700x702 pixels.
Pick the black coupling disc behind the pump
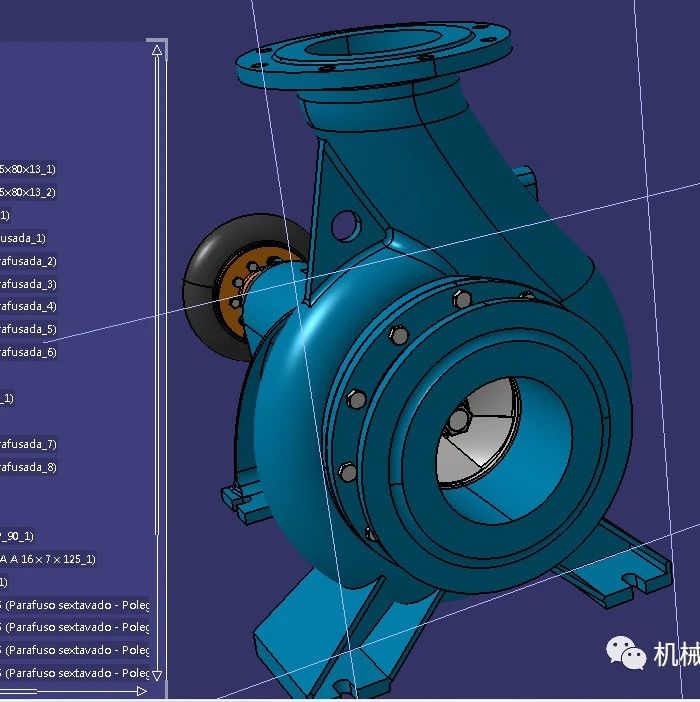point(200,287)
